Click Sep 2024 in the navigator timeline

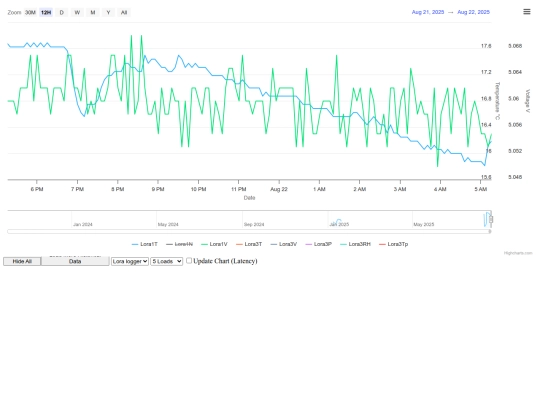254,225
